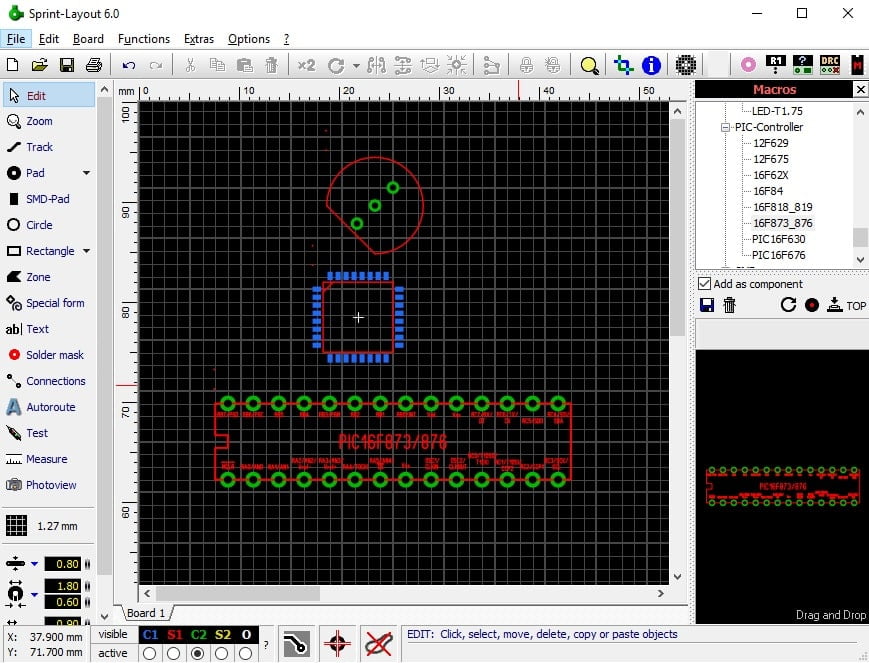Choose the SMD-Pad tool
Image resolution: width=869 pixels, height=663 pixels.
pos(48,199)
